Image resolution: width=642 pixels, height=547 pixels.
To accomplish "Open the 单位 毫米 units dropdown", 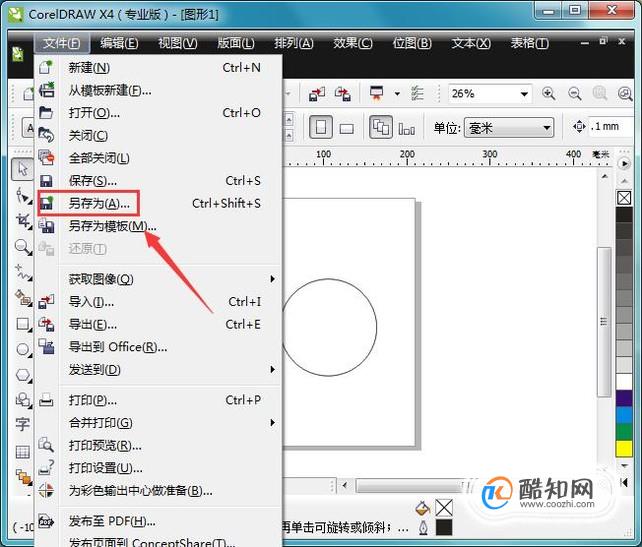I will [x=509, y=128].
